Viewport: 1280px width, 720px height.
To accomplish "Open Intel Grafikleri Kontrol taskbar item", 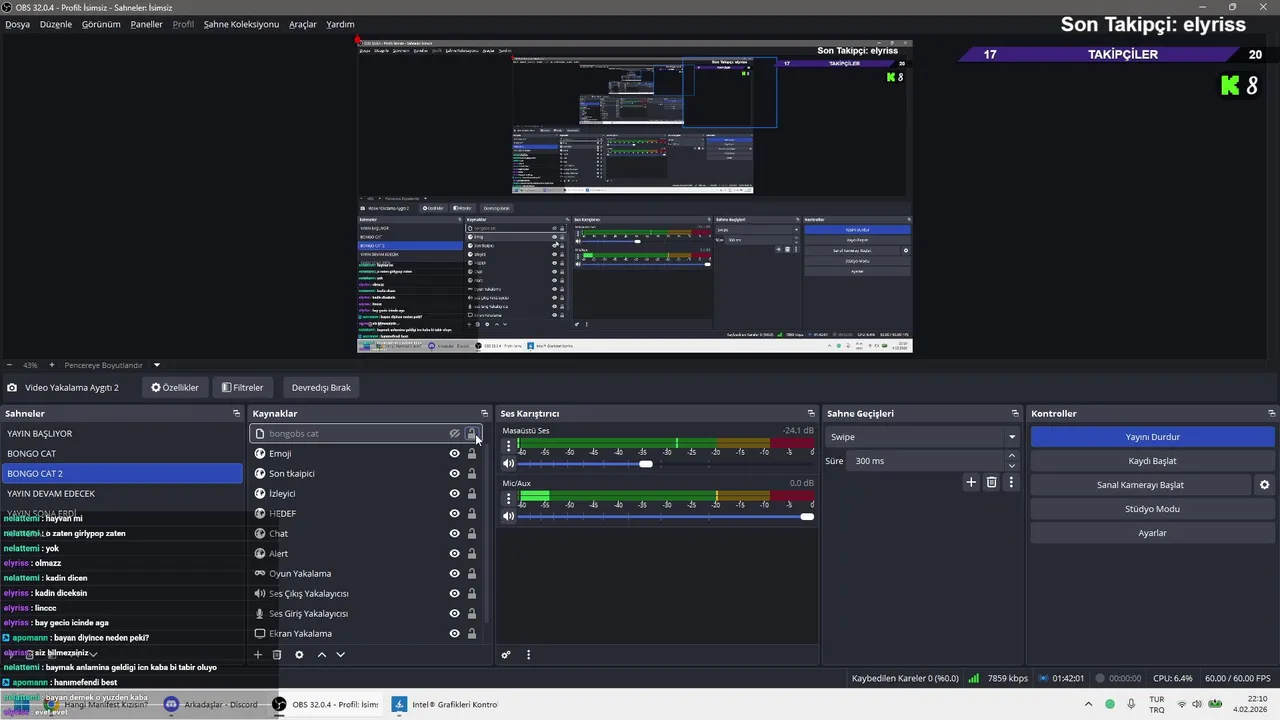I will tap(446, 704).
